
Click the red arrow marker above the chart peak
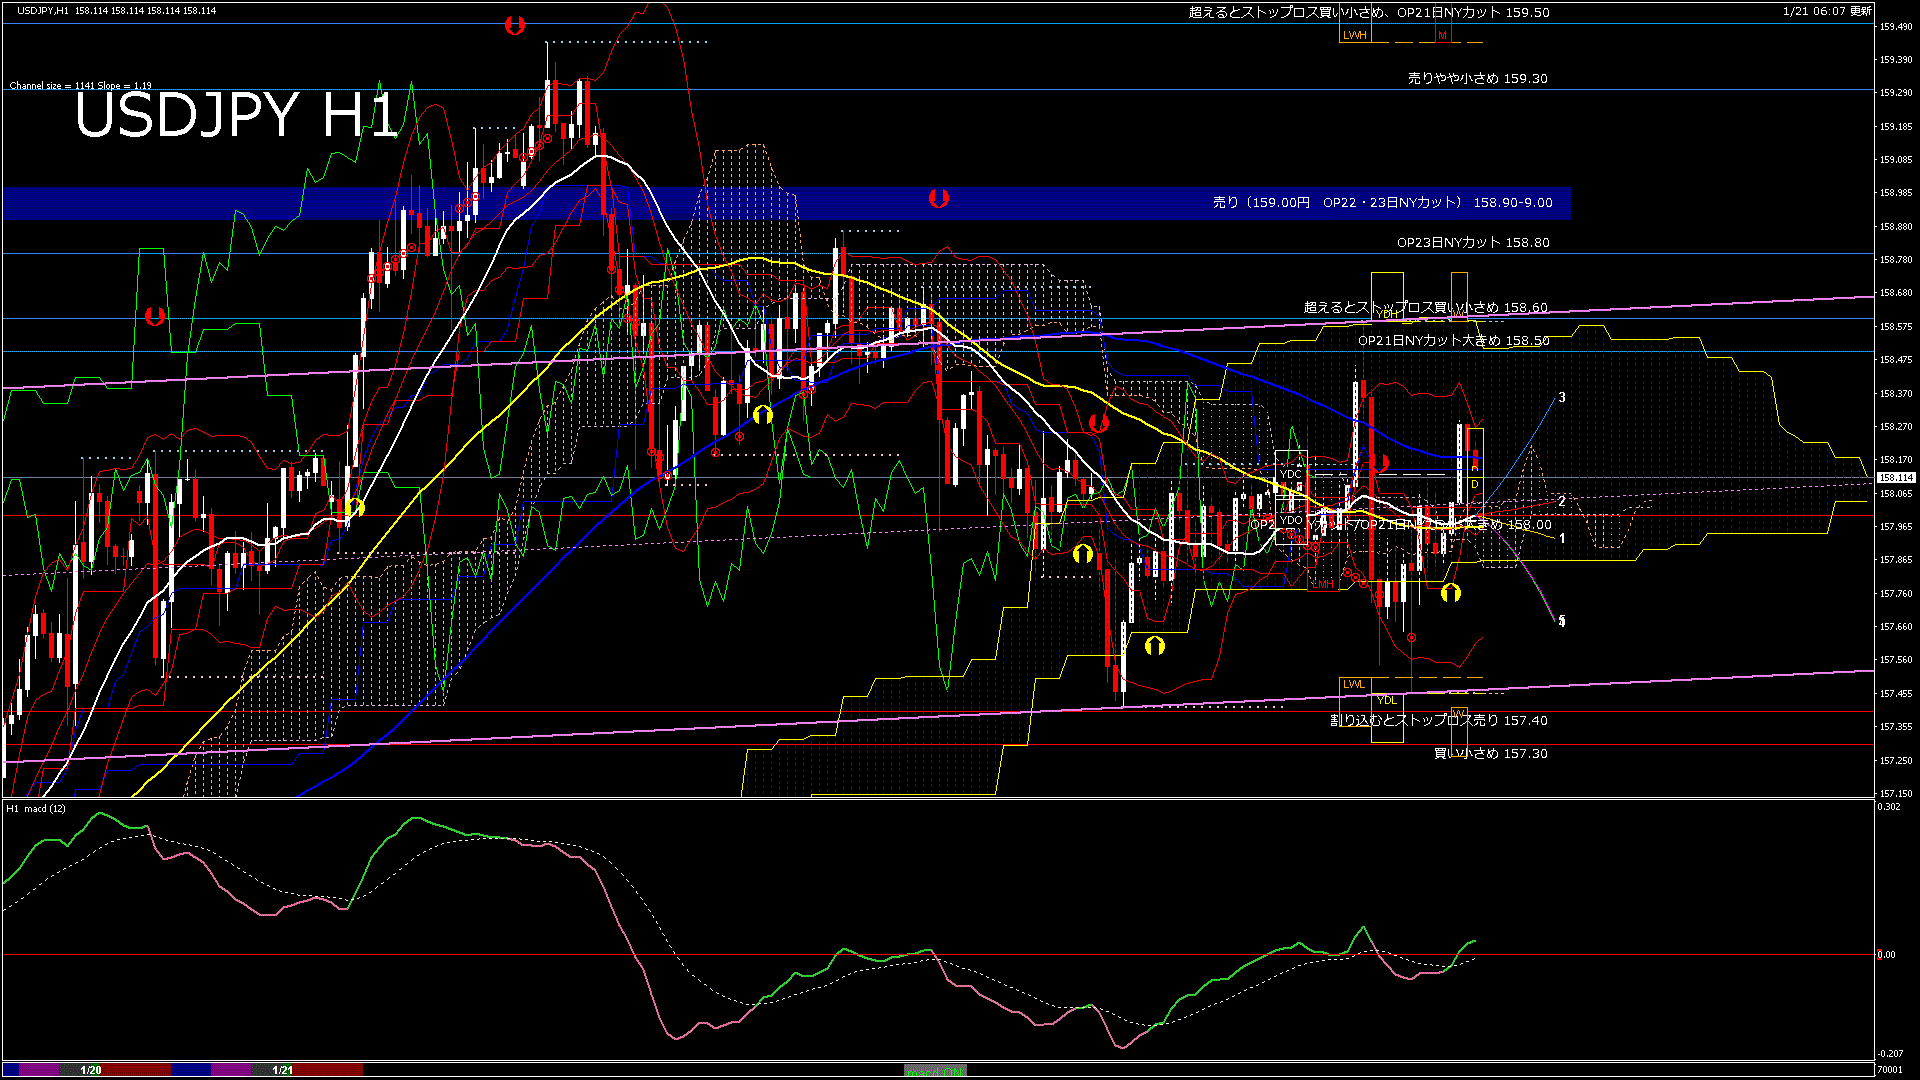[x=514, y=25]
